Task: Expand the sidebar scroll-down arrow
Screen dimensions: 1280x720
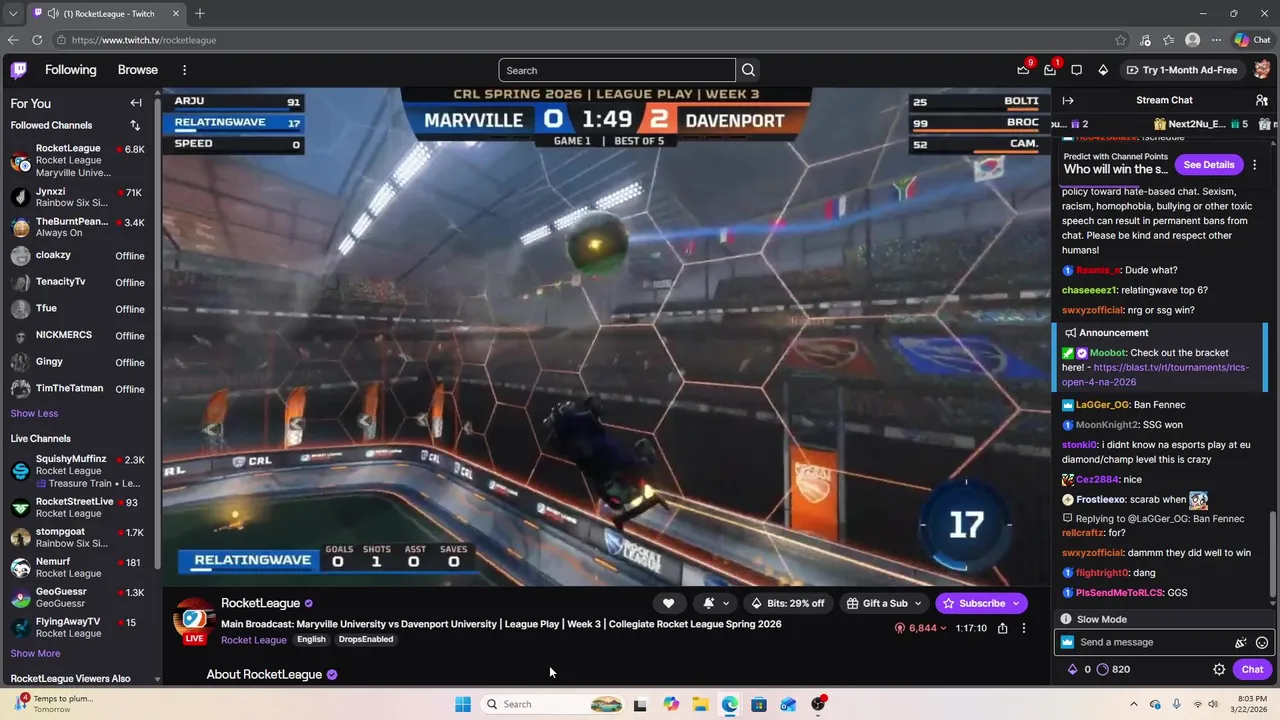Action: tap(157, 679)
